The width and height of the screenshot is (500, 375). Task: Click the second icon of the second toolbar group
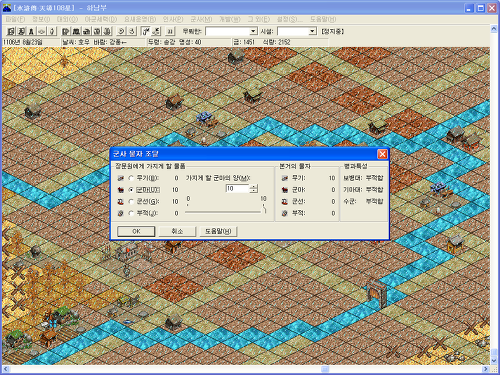point(76,31)
